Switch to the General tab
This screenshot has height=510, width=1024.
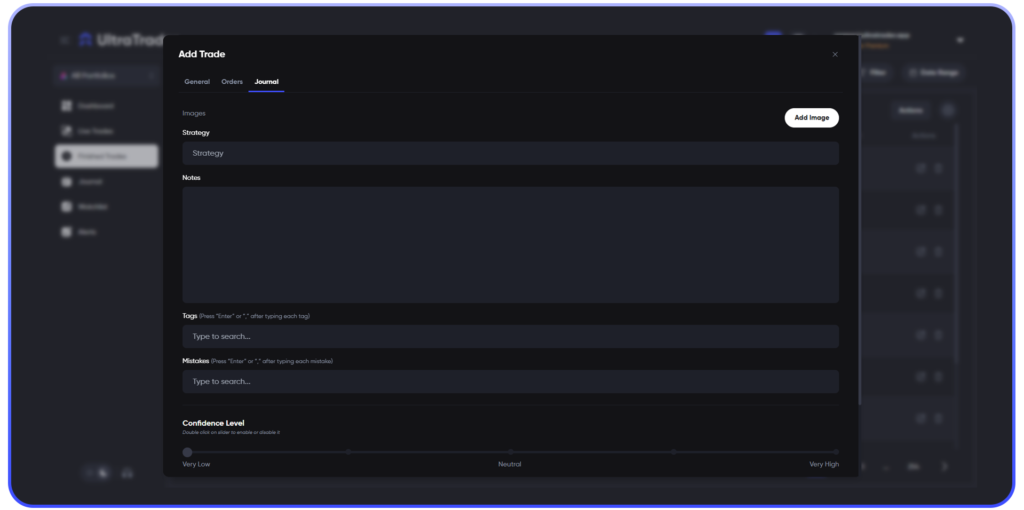coord(197,81)
